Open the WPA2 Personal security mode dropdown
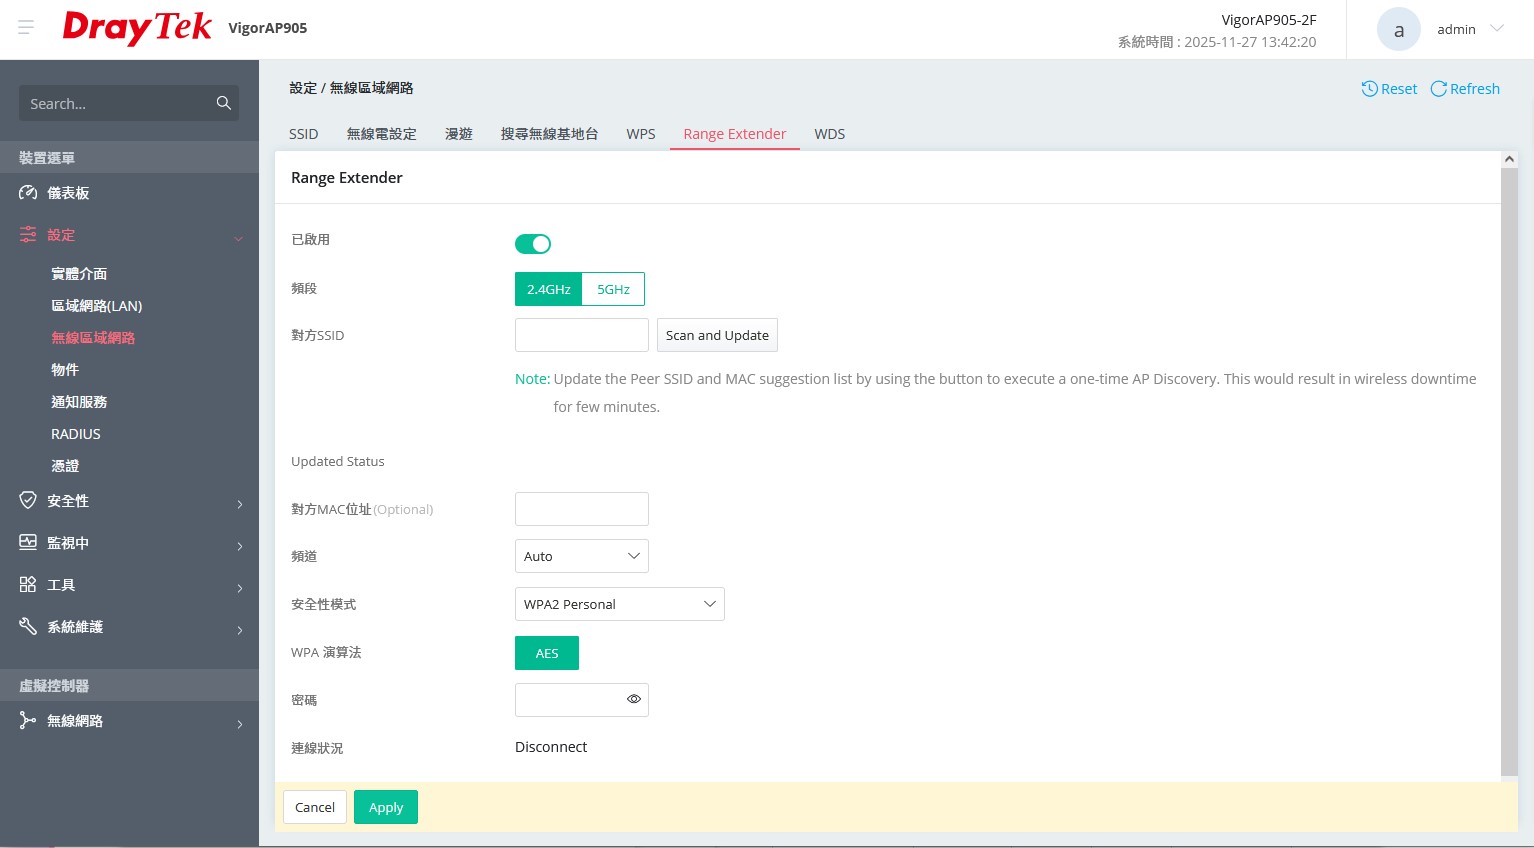 pos(619,604)
